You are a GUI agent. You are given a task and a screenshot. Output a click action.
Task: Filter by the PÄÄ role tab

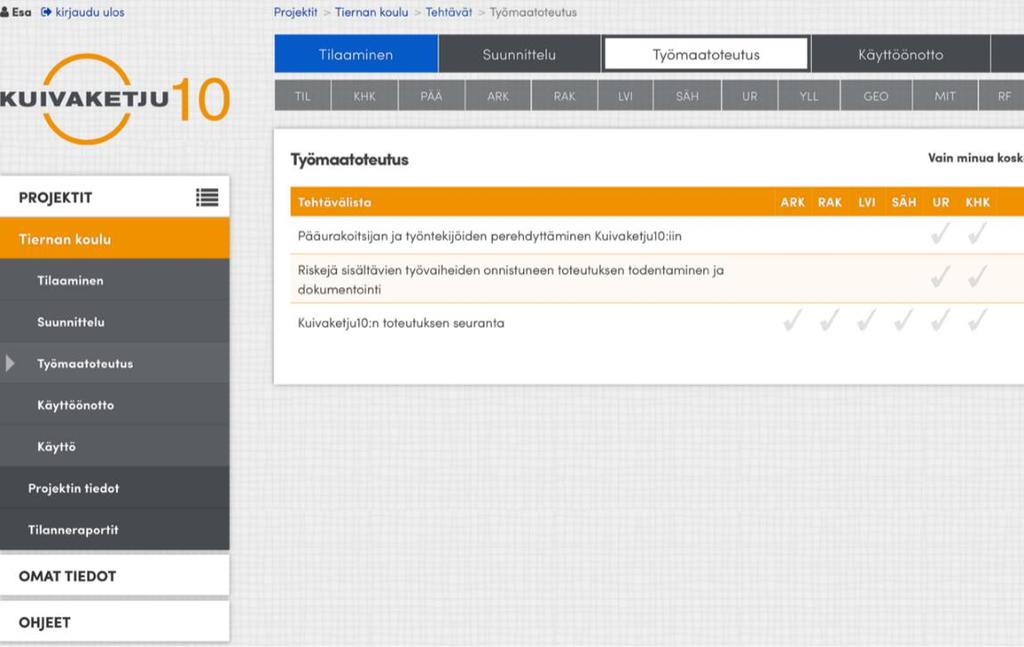[431, 96]
